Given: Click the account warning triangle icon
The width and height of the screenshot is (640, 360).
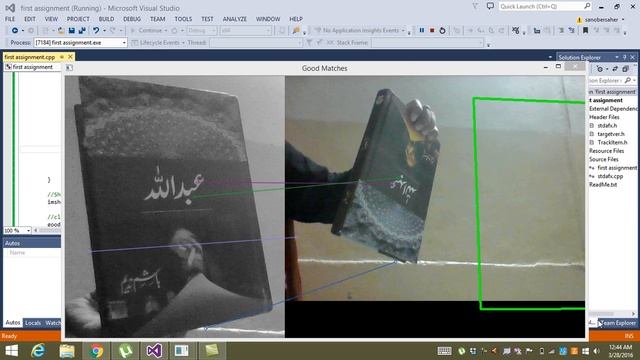Looking at the screenshot, I should point(579,20).
